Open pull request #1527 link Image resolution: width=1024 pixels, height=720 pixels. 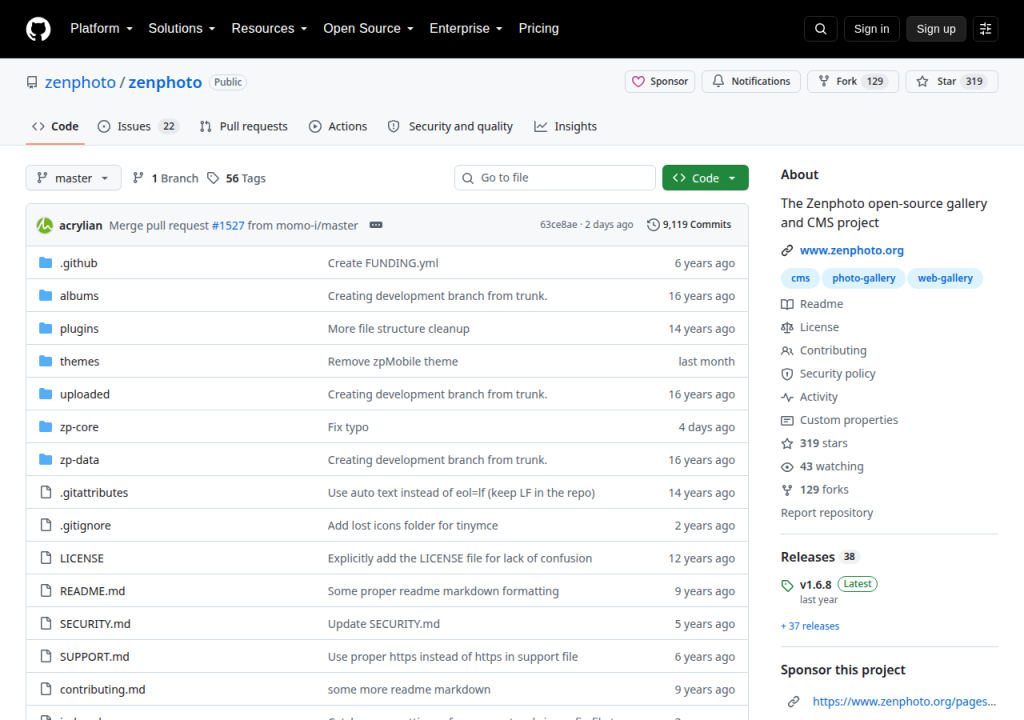228,225
